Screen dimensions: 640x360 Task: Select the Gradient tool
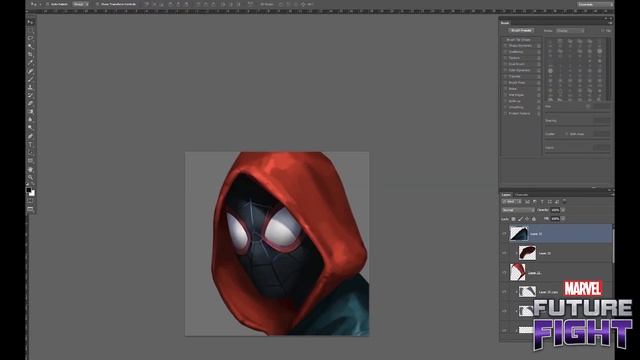(31, 112)
